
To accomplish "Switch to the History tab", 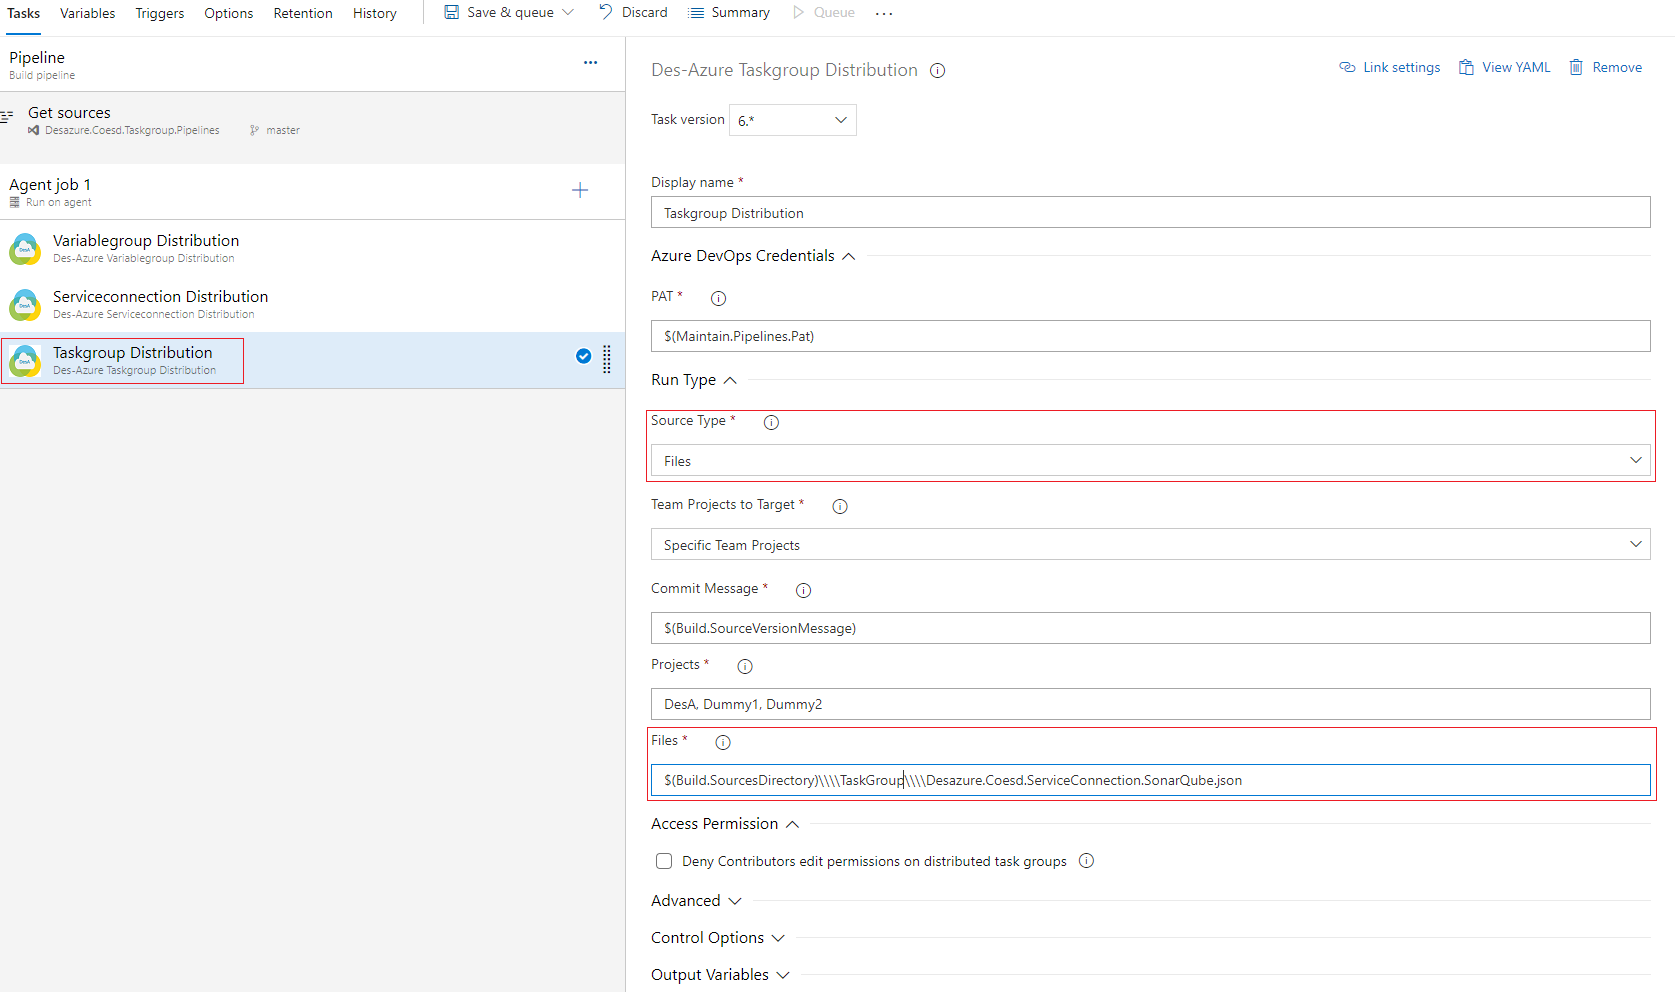I will (375, 13).
